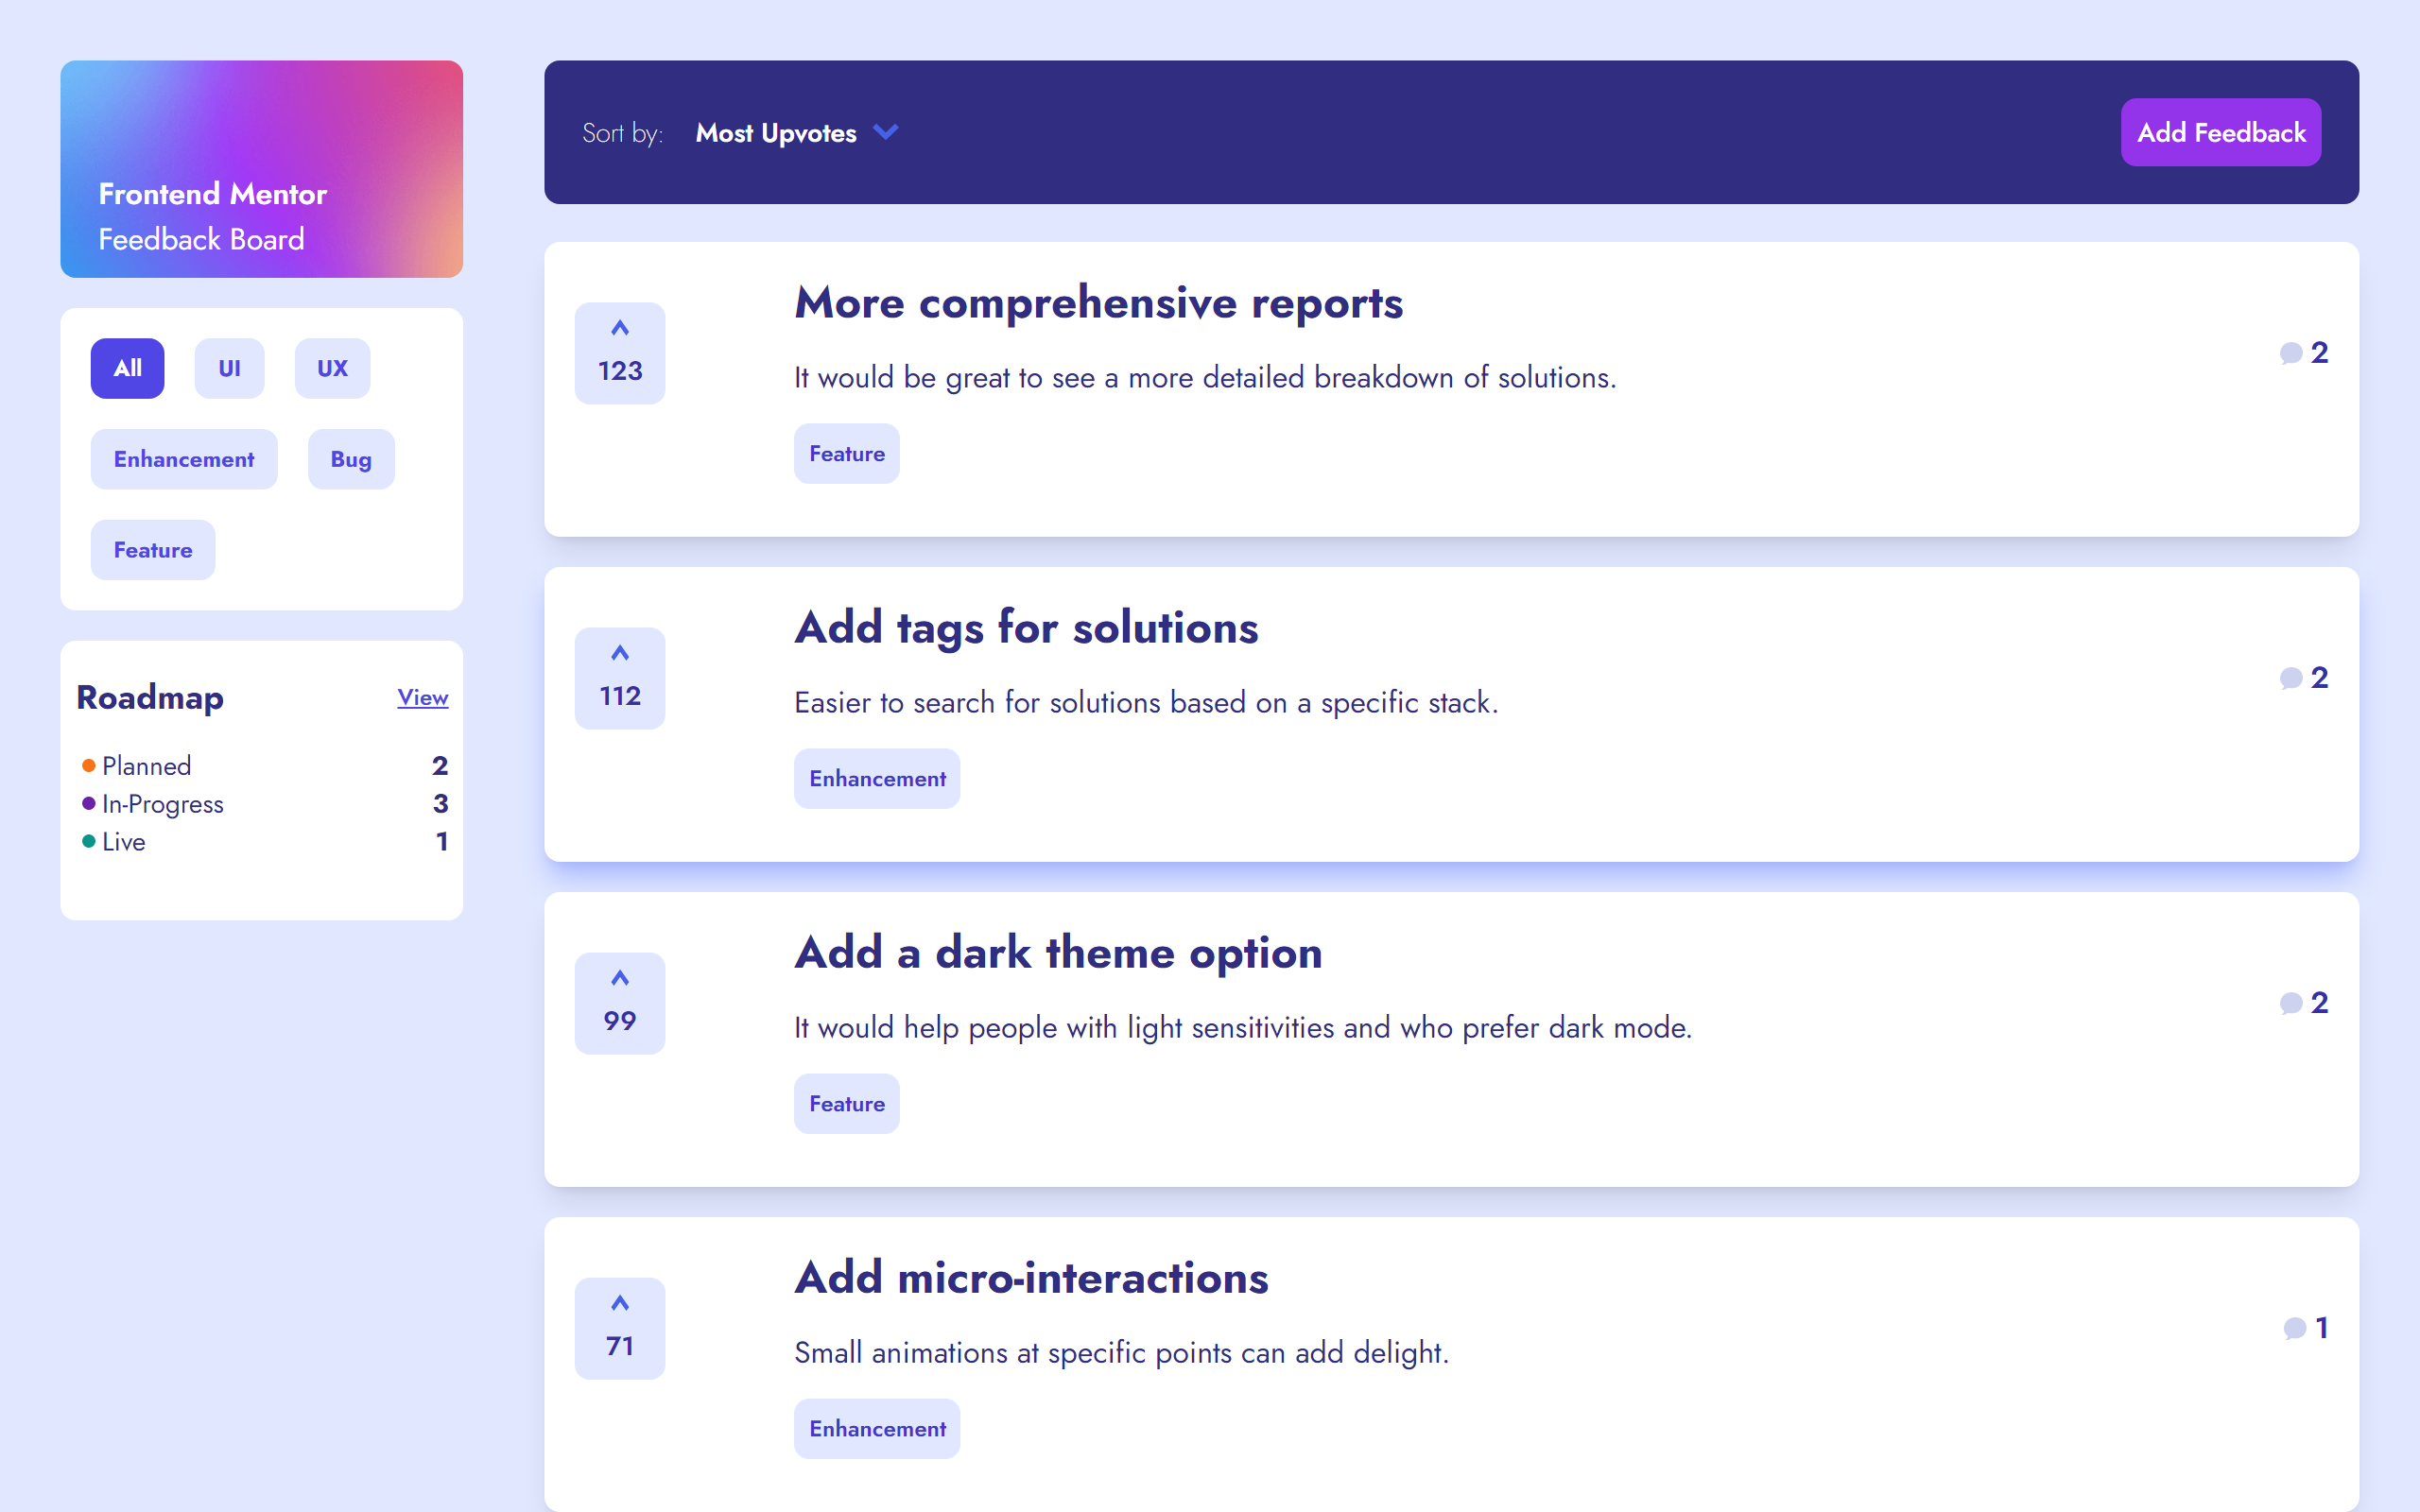
Task: Click the 'Feature' filter tag
Action: (x=151, y=550)
